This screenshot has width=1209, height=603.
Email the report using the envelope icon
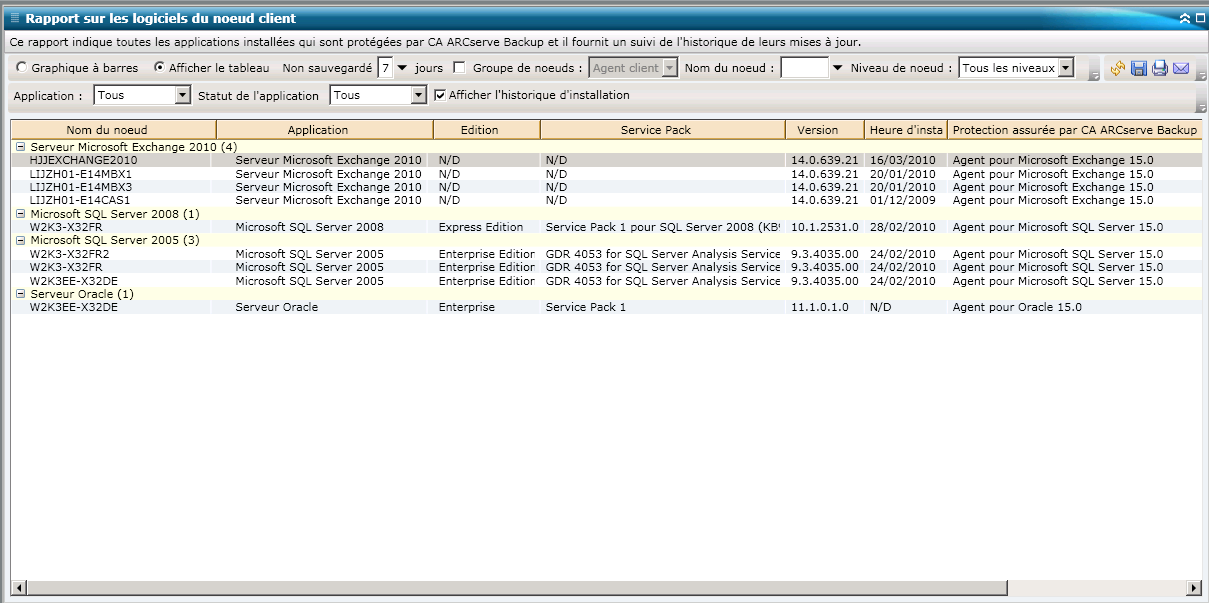pos(1179,68)
